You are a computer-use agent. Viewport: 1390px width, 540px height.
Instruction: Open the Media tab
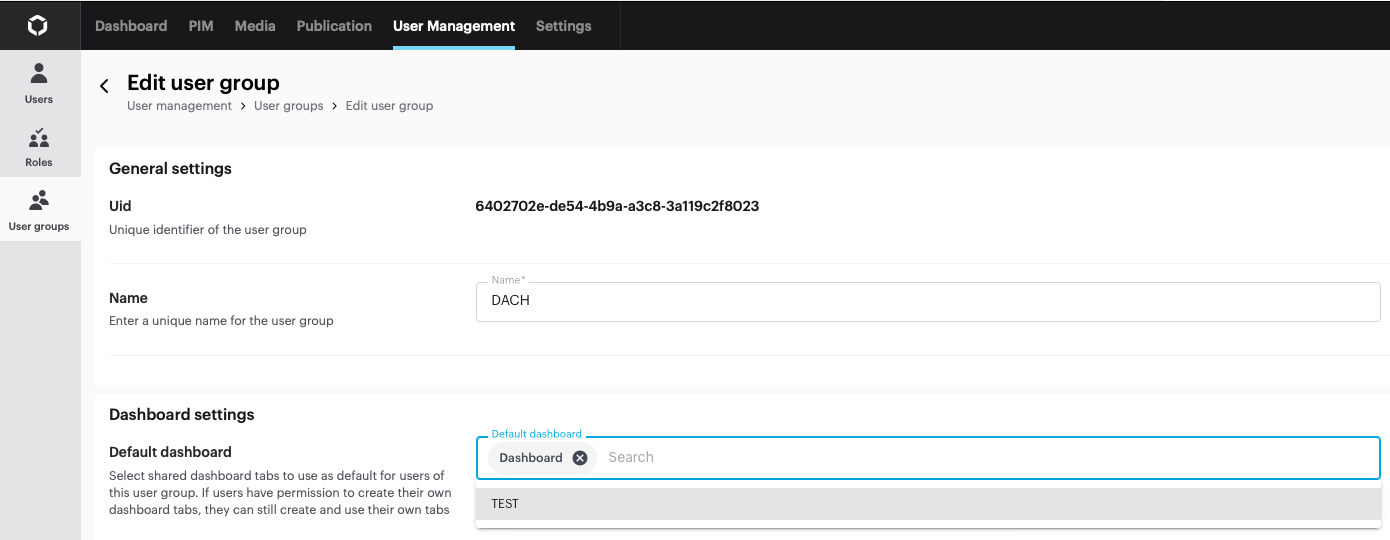pos(255,26)
